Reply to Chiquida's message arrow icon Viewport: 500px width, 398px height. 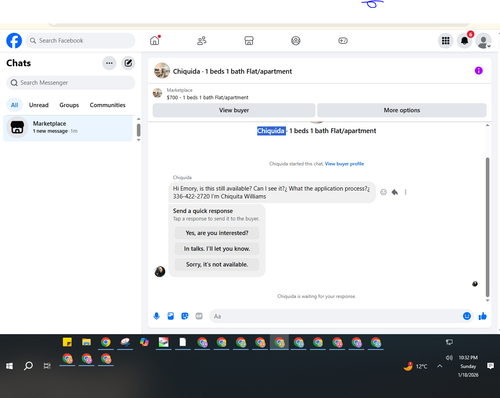pyautogui.click(x=395, y=192)
